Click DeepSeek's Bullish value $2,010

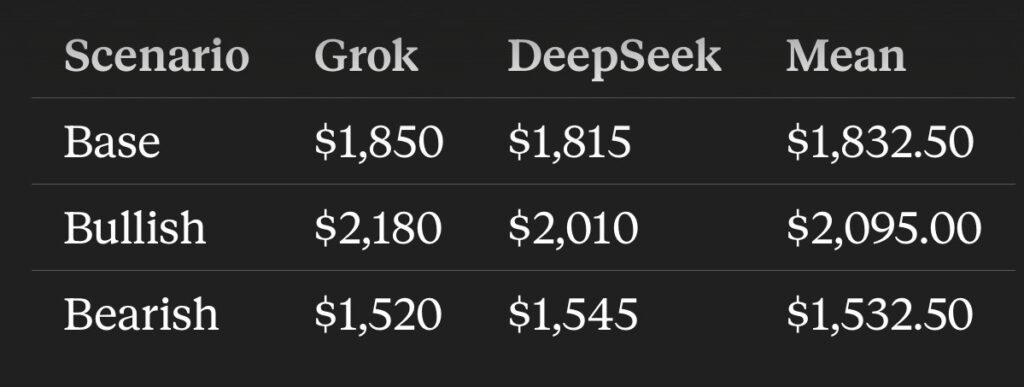click(x=573, y=228)
